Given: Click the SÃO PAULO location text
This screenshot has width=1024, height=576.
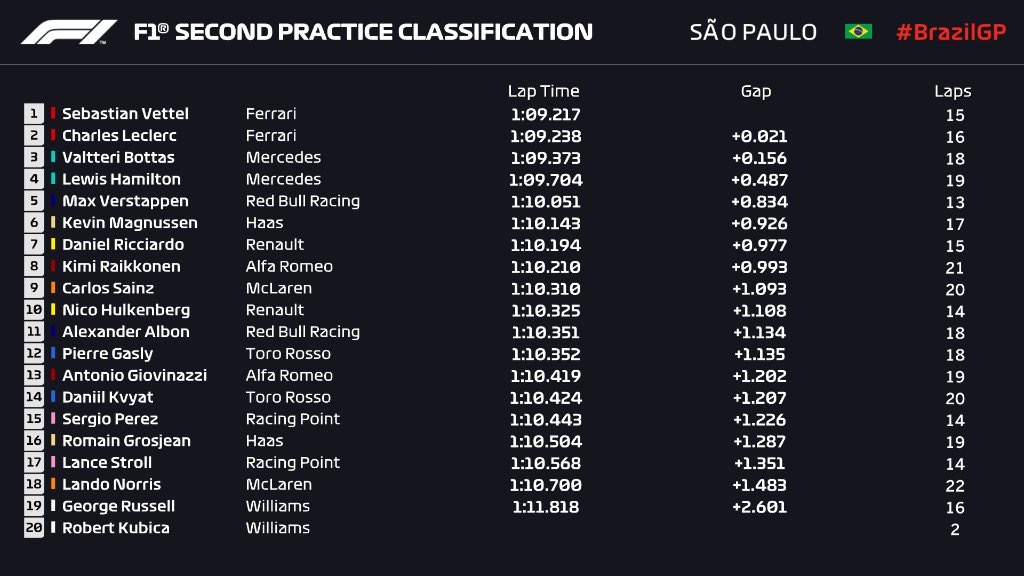Looking at the screenshot, I should point(753,32).
